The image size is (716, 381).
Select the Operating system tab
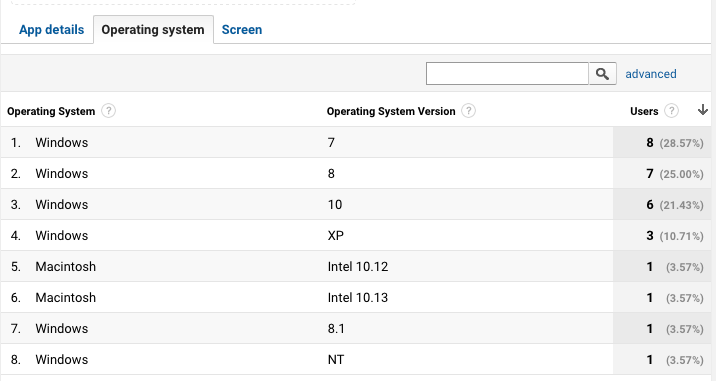click(x=153, y=30)
